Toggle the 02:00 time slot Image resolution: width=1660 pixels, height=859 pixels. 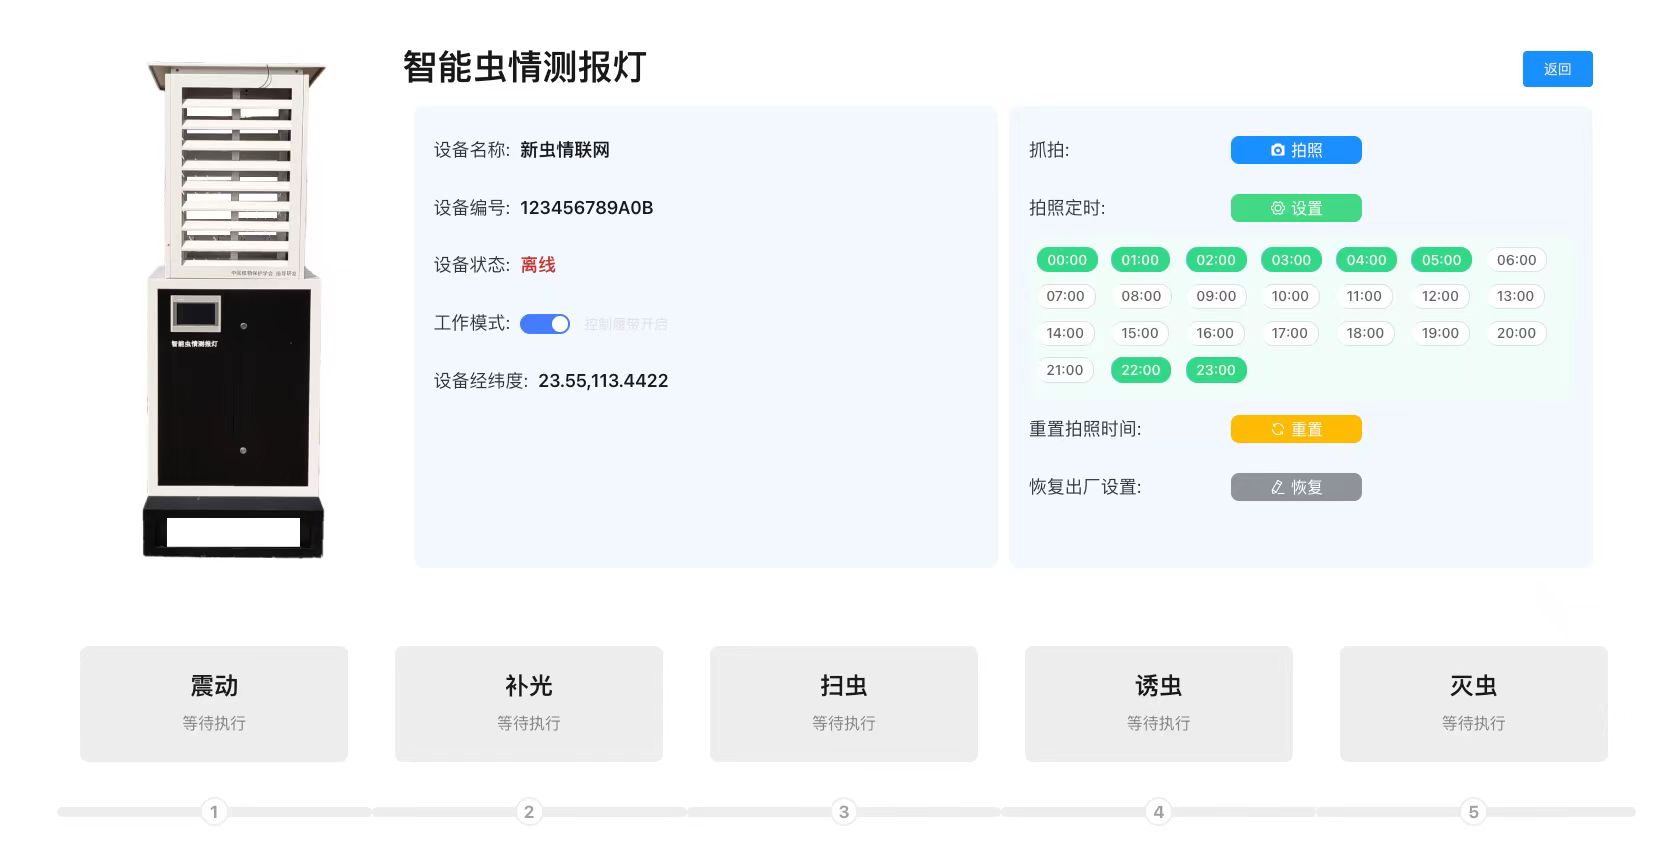1216,260
